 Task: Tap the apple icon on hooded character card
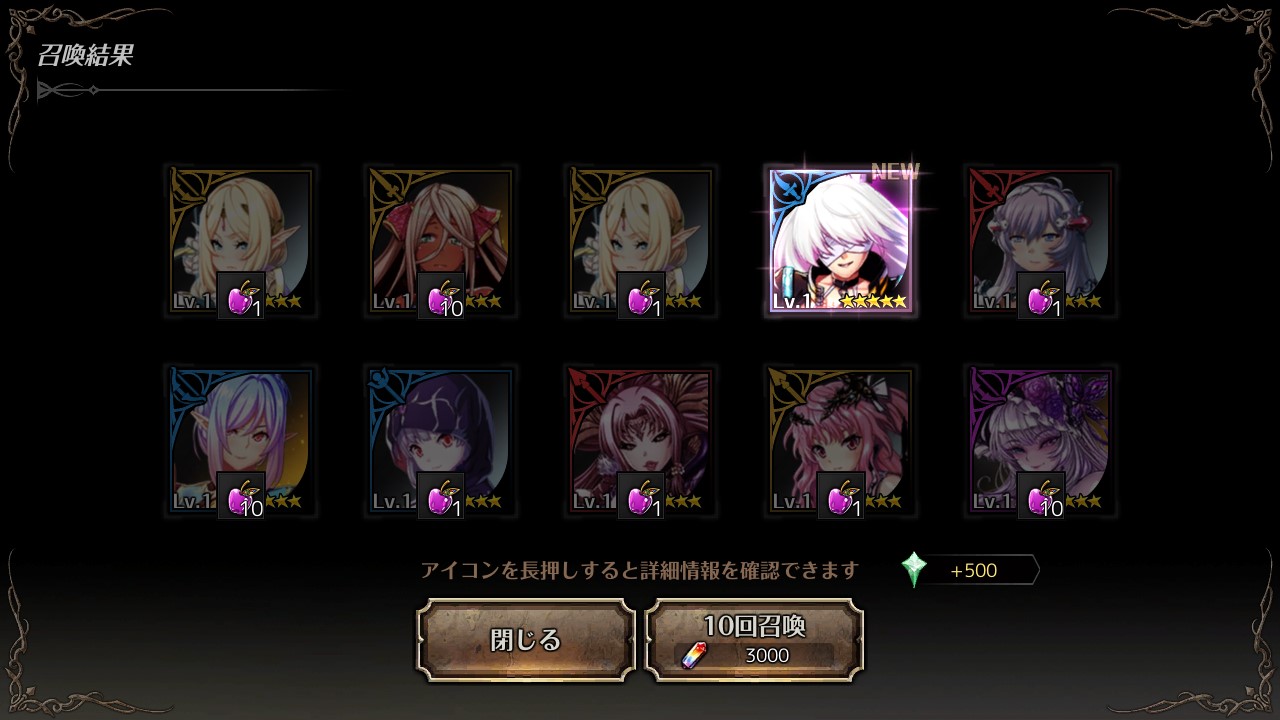441,496
